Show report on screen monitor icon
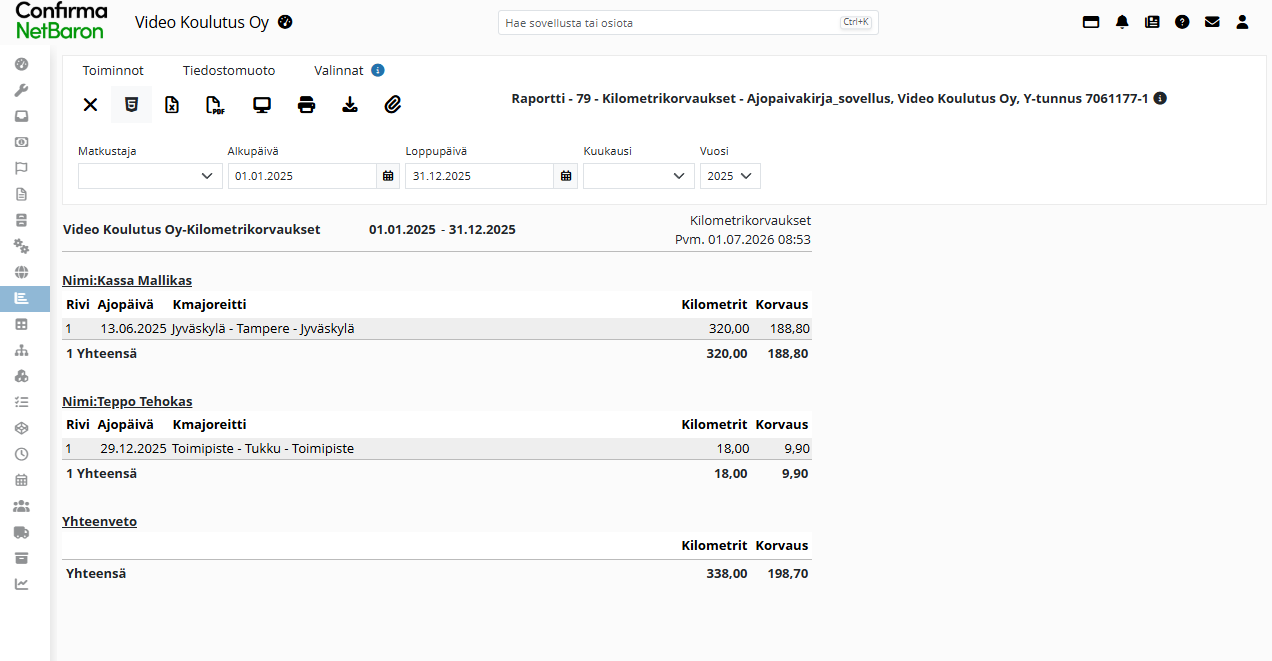 tap(262, 105)
